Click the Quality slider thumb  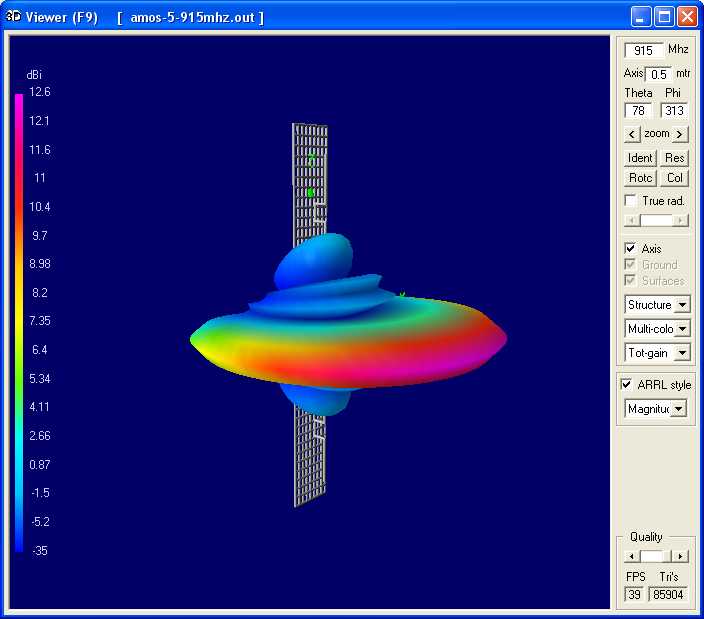pyautogui.click(x=652, y=556)
